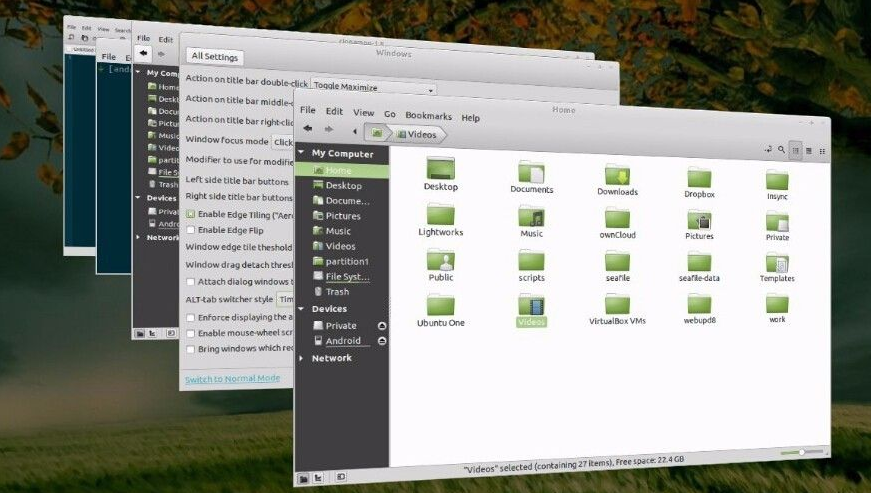Open the title bar double-click action dropdown
The image size is (871, 493).
coord(373,87)
